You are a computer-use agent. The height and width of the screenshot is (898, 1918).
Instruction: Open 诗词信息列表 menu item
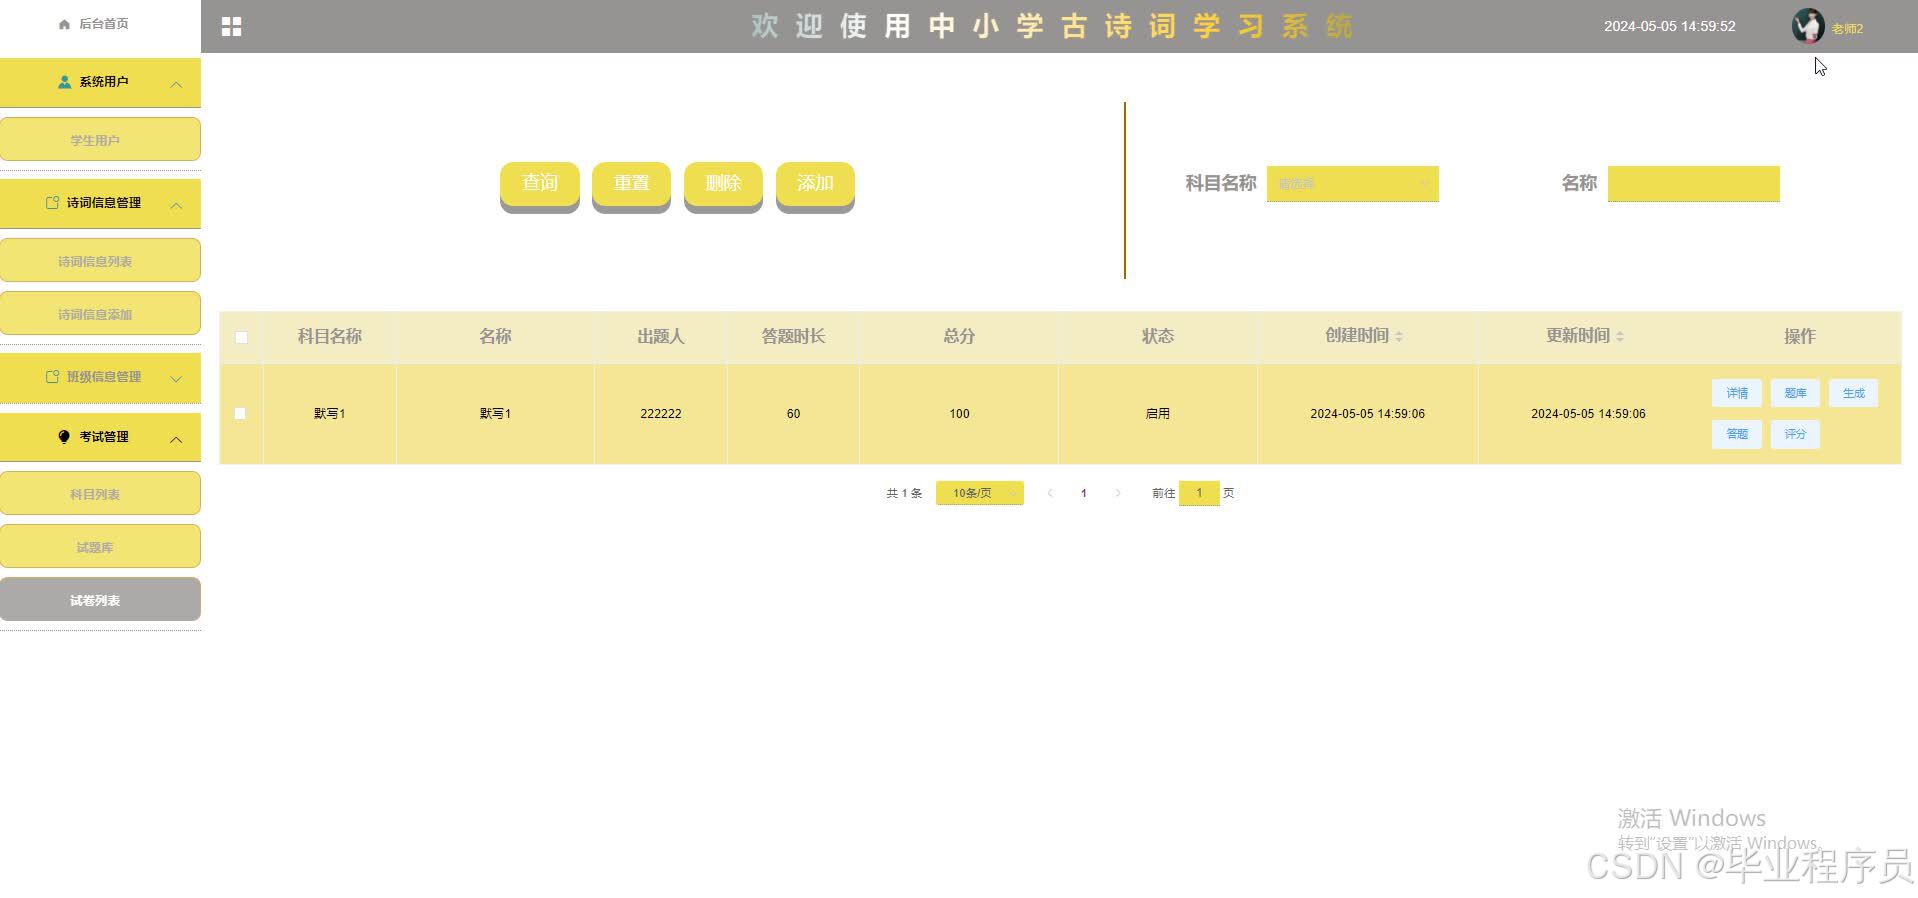[x=100, y=260]
